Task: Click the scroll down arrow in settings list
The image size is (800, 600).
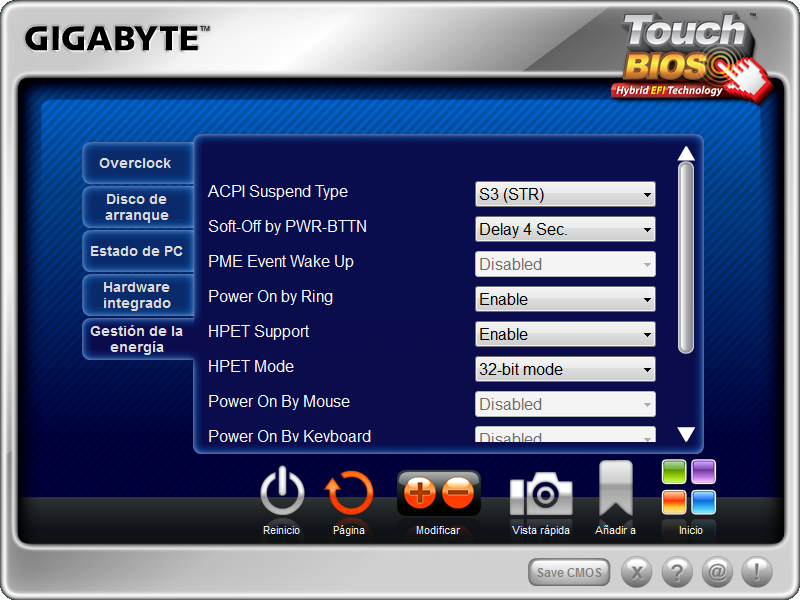Action: [686, 434]
